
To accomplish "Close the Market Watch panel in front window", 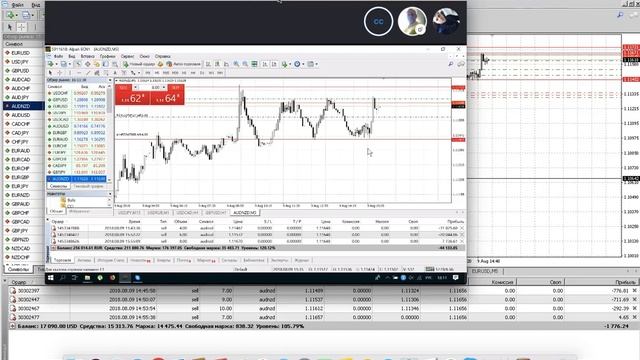I will [x=109, y=80].
